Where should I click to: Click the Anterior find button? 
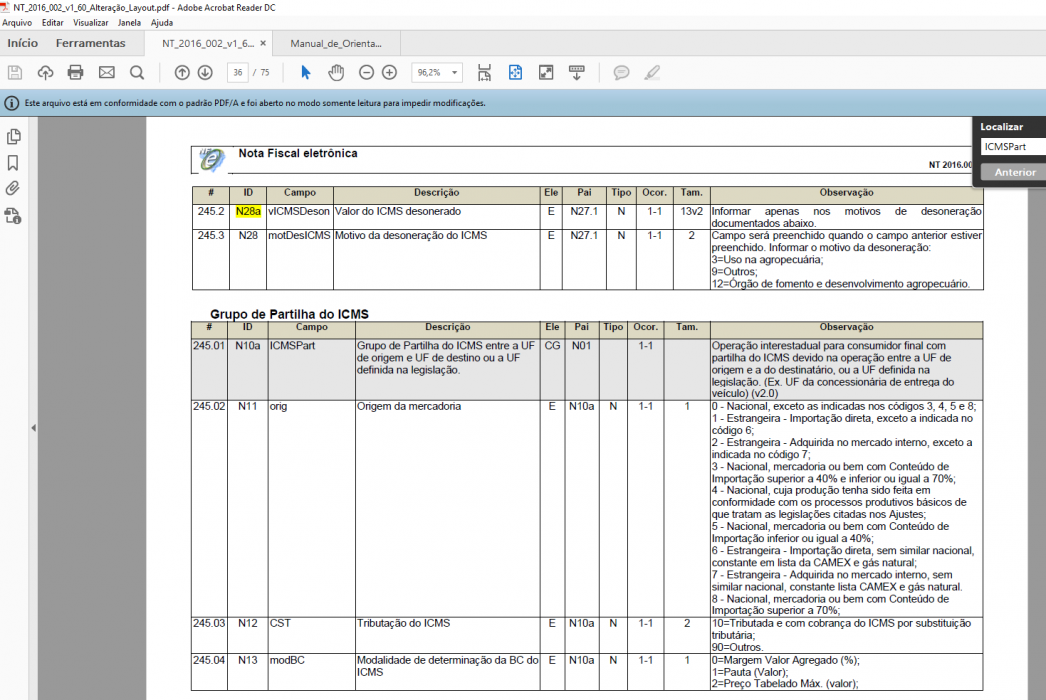click(1015, 172)
